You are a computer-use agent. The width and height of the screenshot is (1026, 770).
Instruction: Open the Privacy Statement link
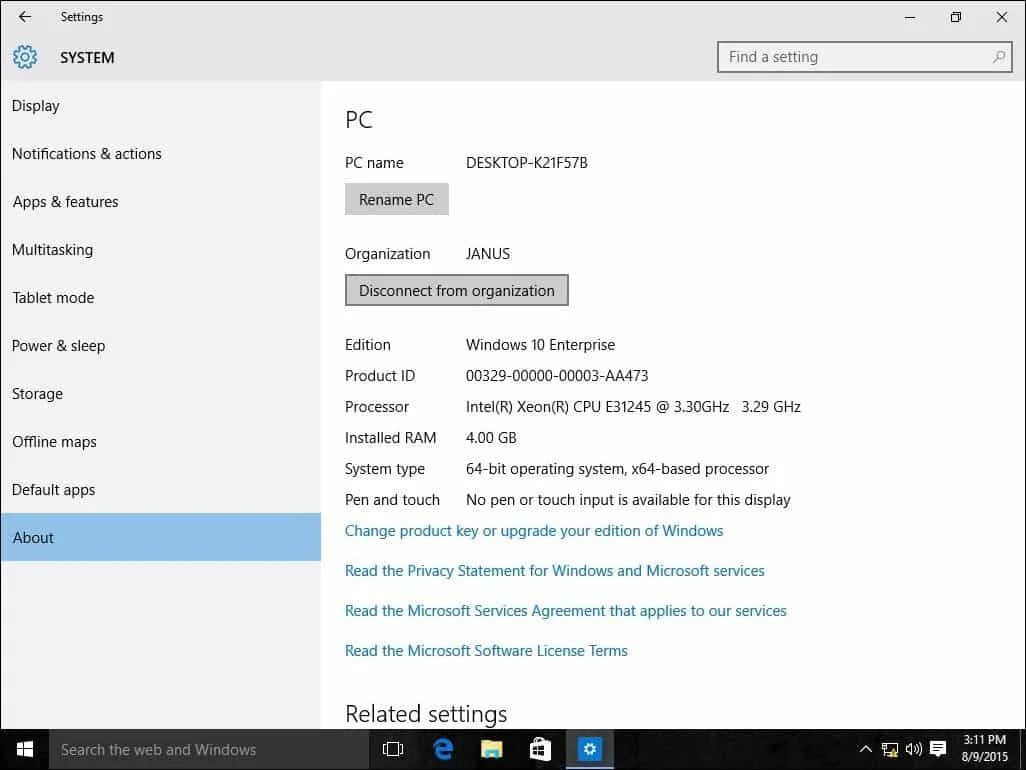(555, 570)
